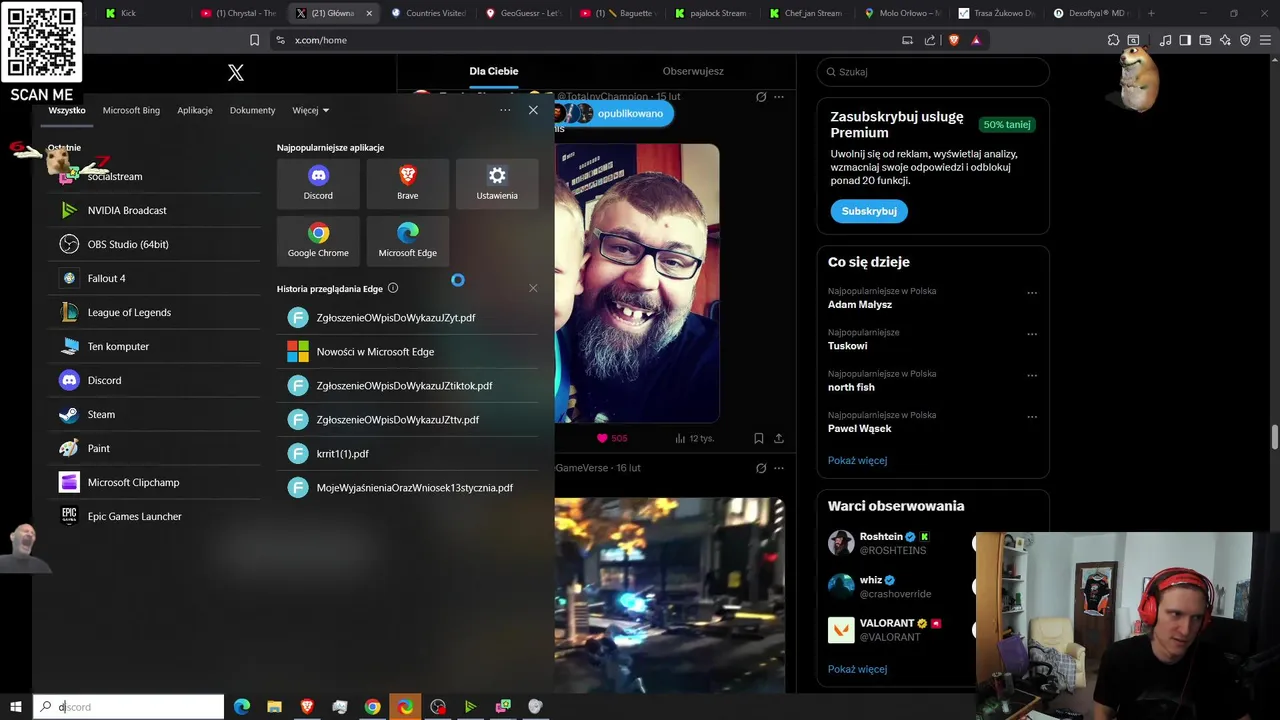The width and height of the screenshot is (1280, 720).
Task: Open Paint in the recent list
Action: [x=154, y=448]
